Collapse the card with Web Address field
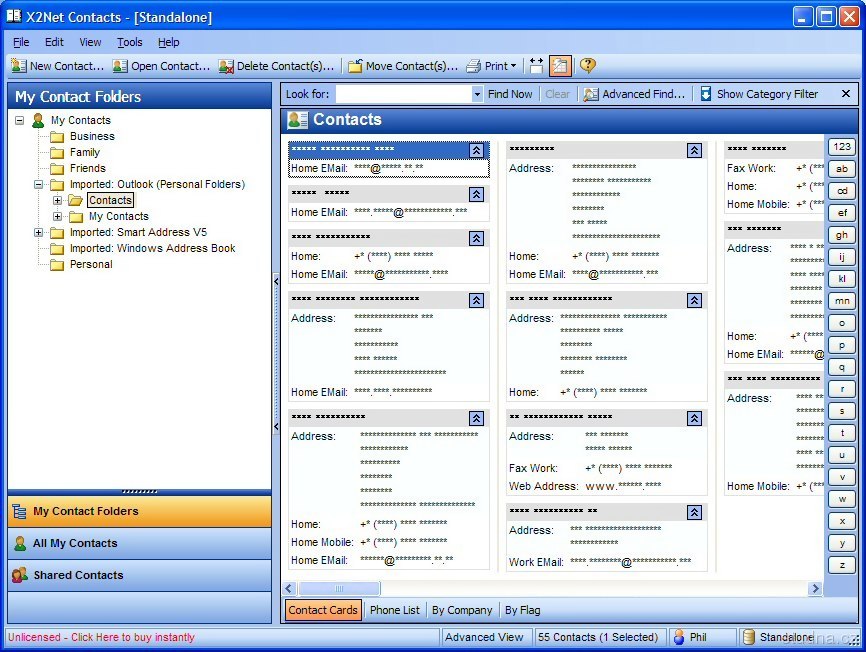The image size is (866, 652). pyautogui.click(x=694, y=418)
